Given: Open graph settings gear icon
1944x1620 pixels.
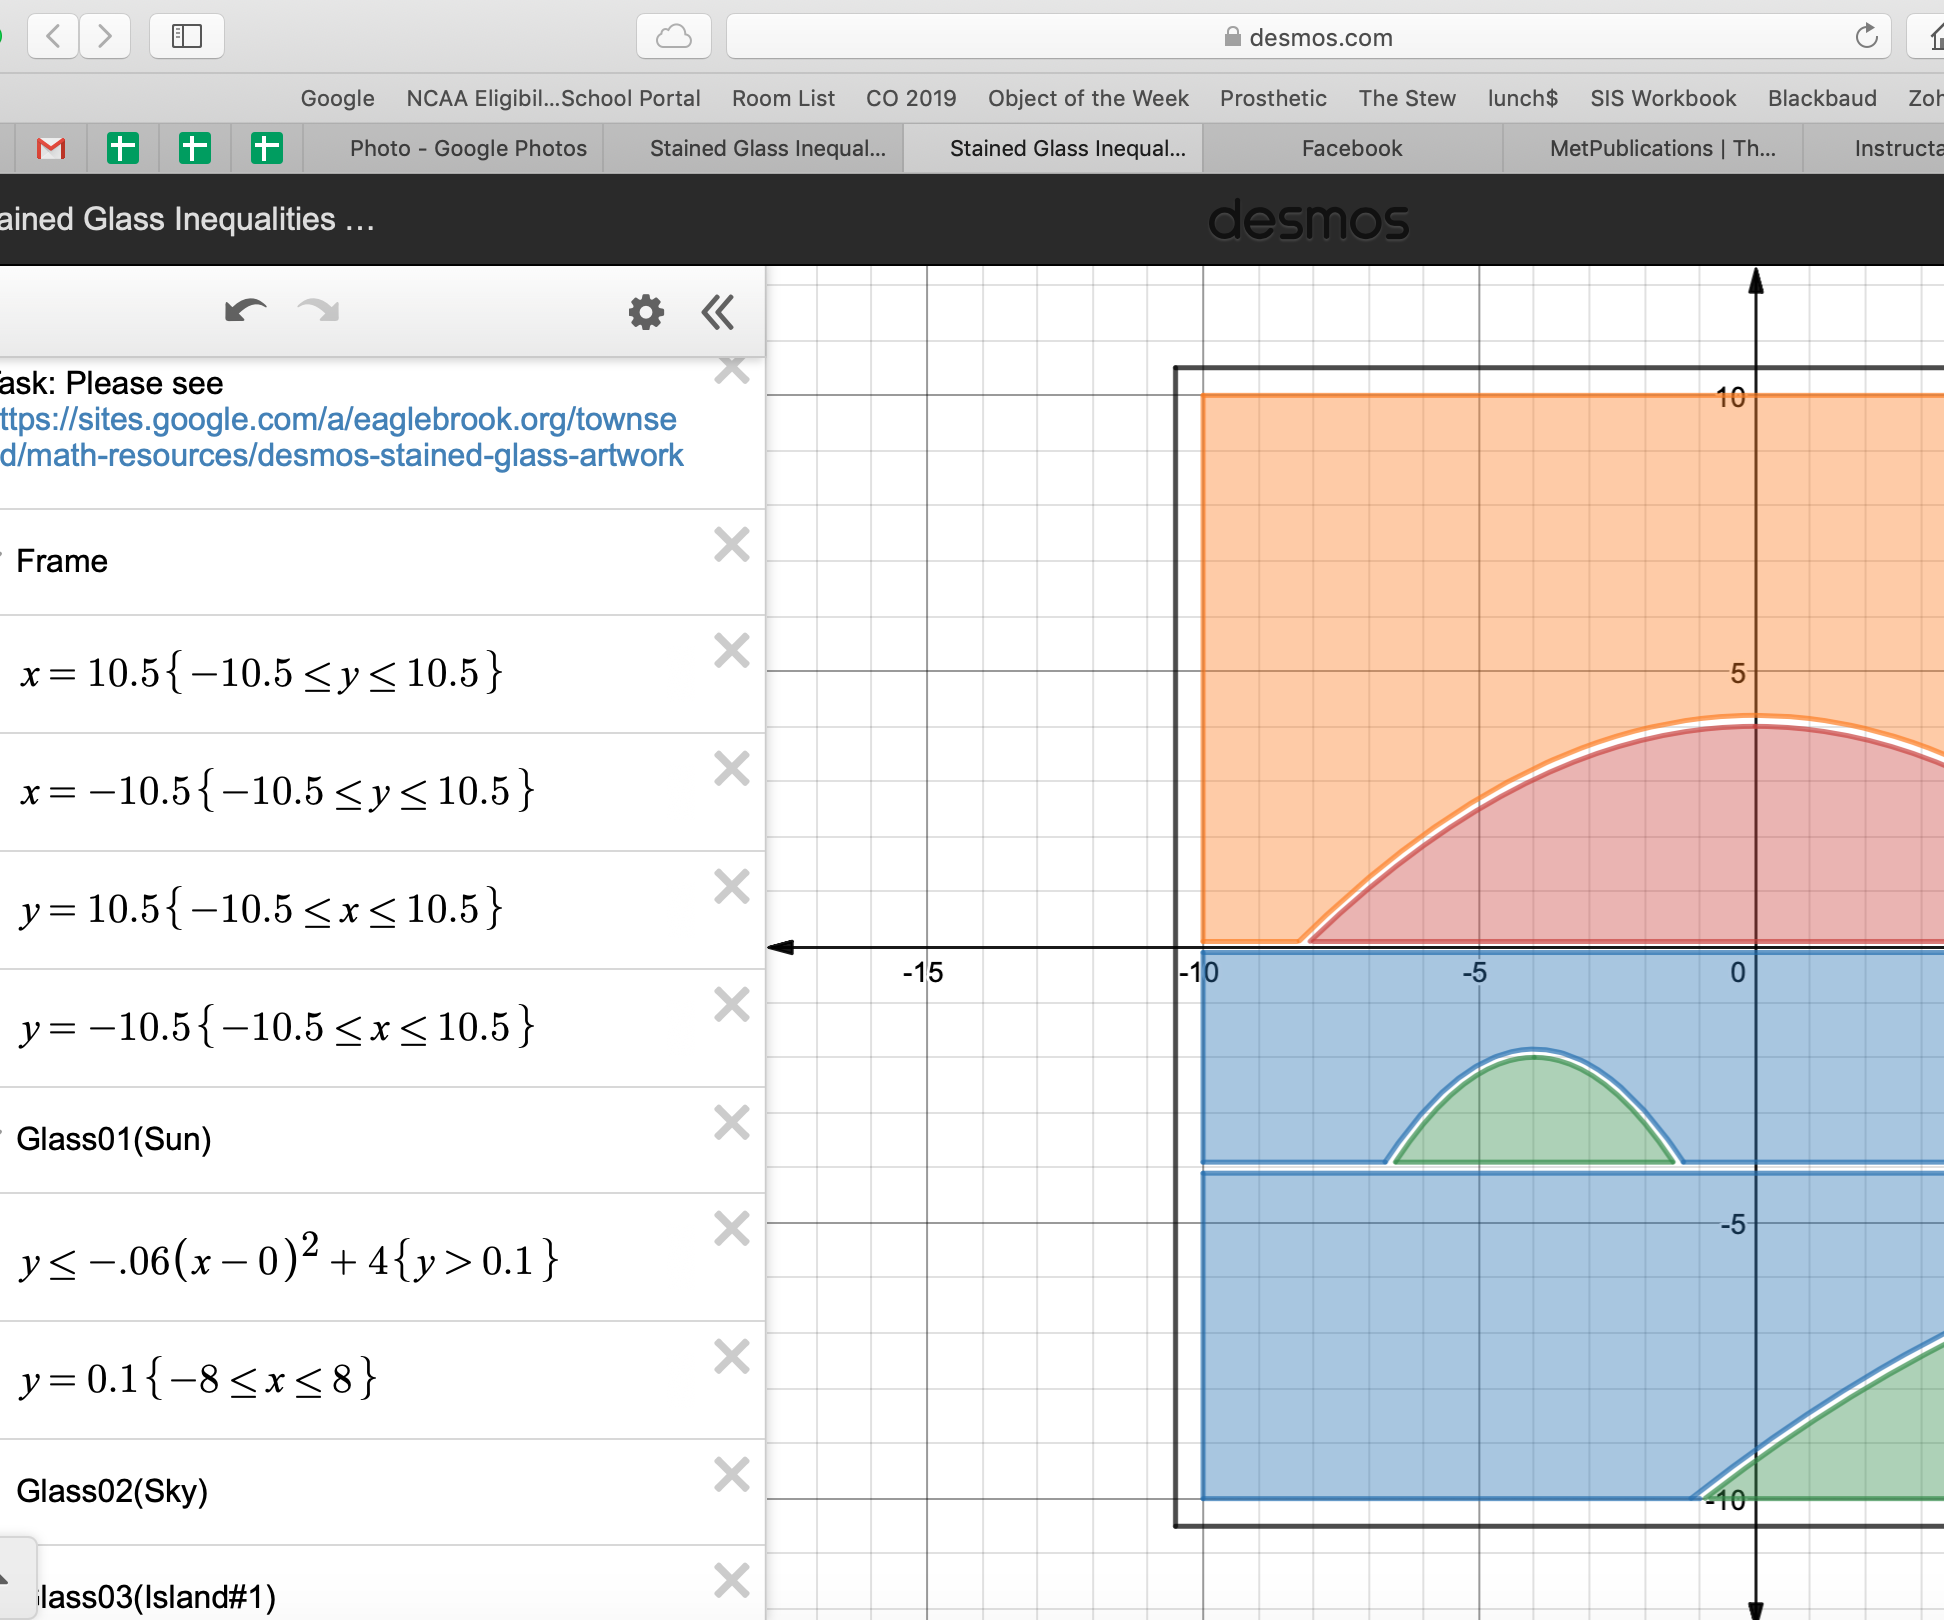Looking at the screenshot, I should point(646,312).
